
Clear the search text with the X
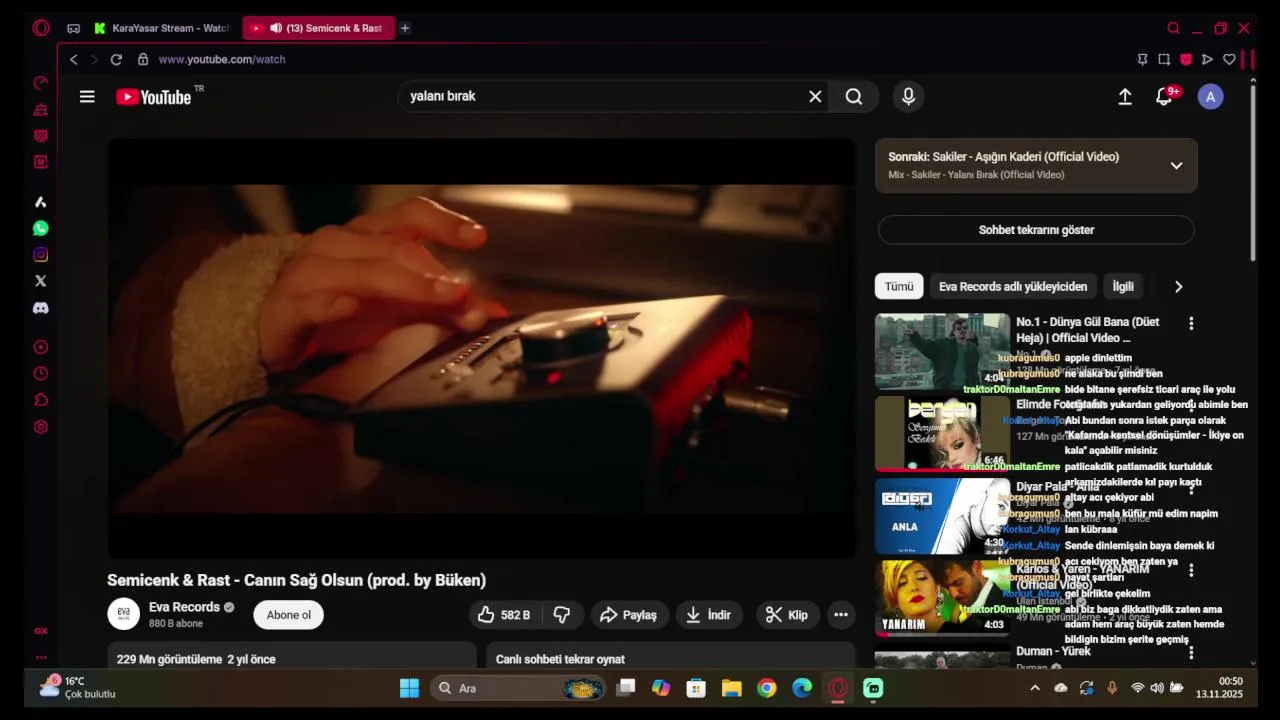point(815,96)
